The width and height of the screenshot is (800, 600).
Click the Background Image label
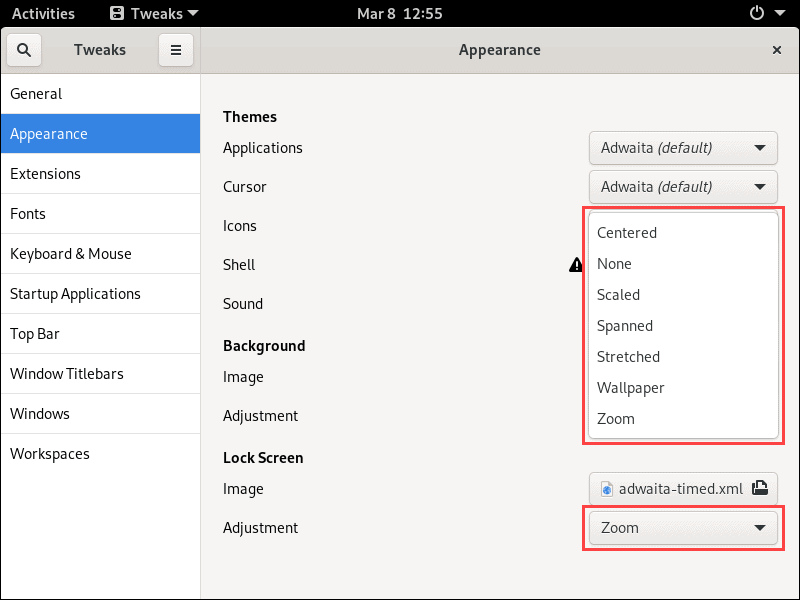pyautogui.click(x=243, y=377)
